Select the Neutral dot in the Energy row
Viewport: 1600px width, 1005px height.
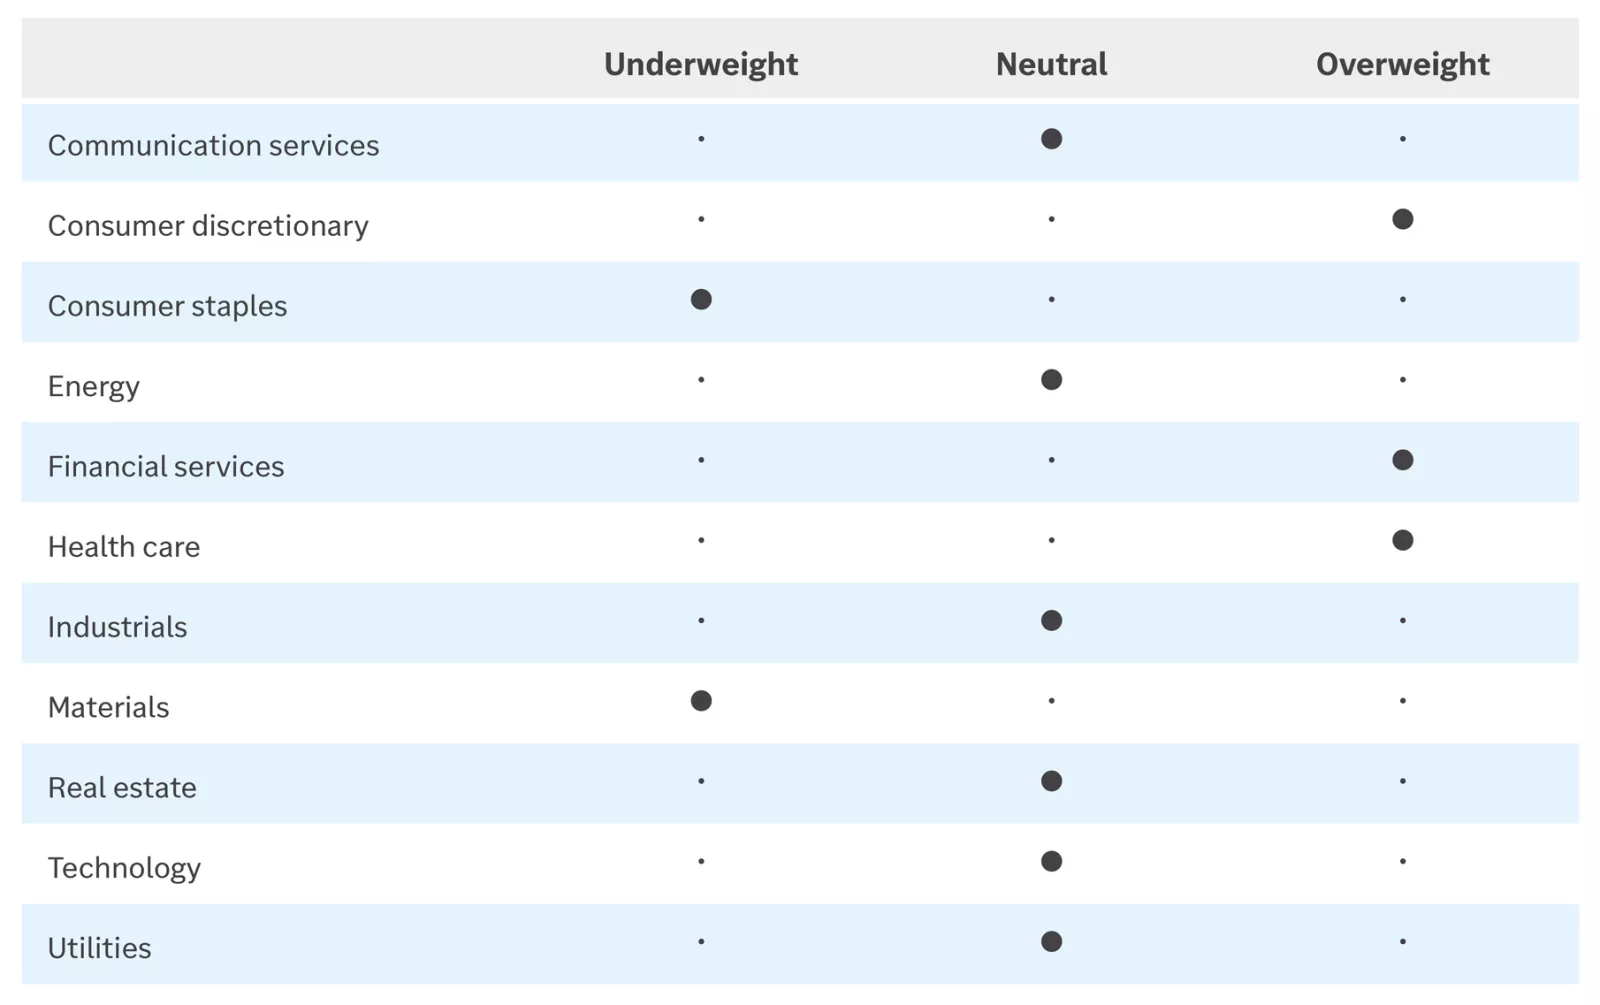tap(1051, 380)
